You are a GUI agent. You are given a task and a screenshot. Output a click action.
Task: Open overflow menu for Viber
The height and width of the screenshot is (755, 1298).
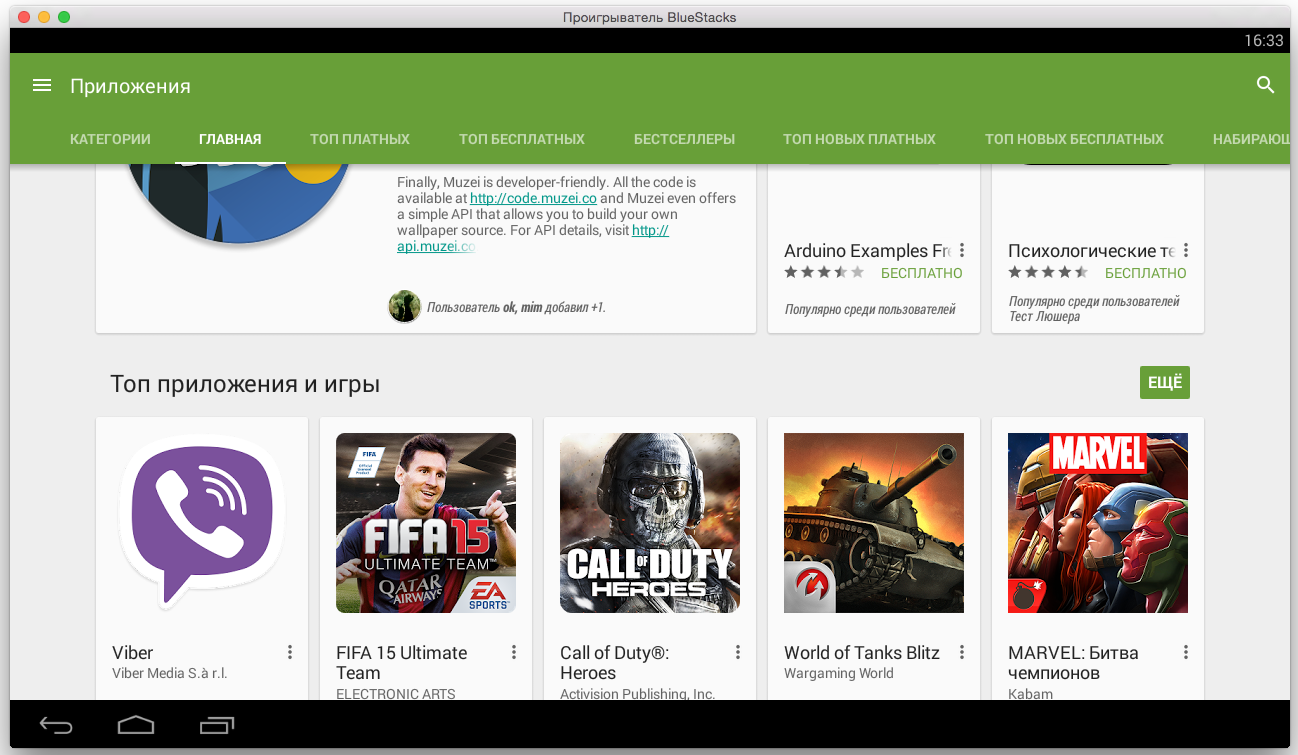290,652
